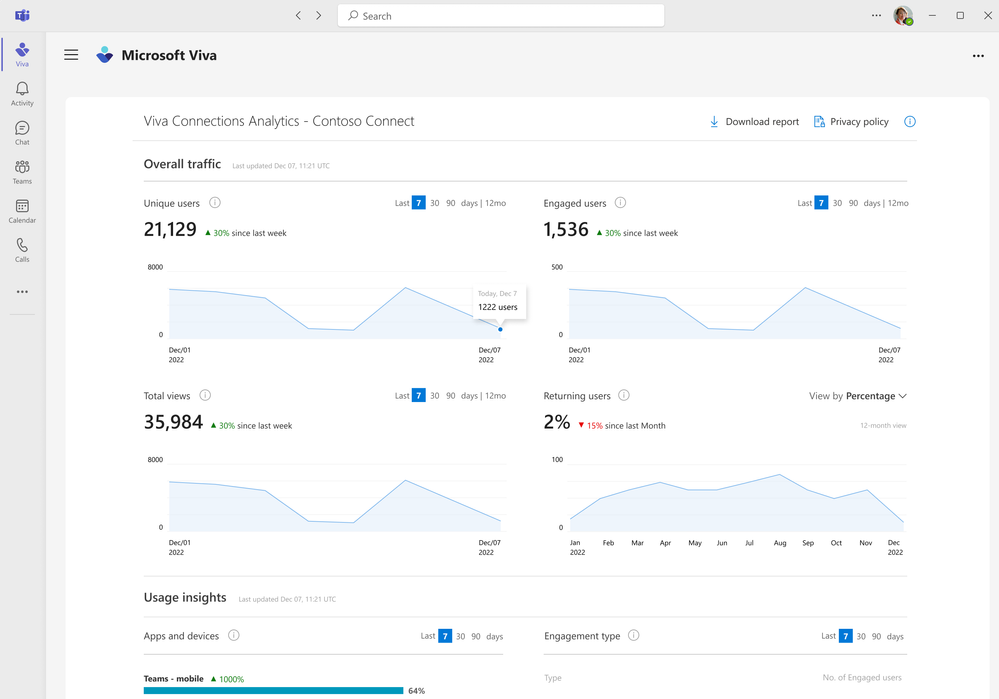Screen dimensions: 999x699
Task: Open the Activity feed
Action: (22, 94)
